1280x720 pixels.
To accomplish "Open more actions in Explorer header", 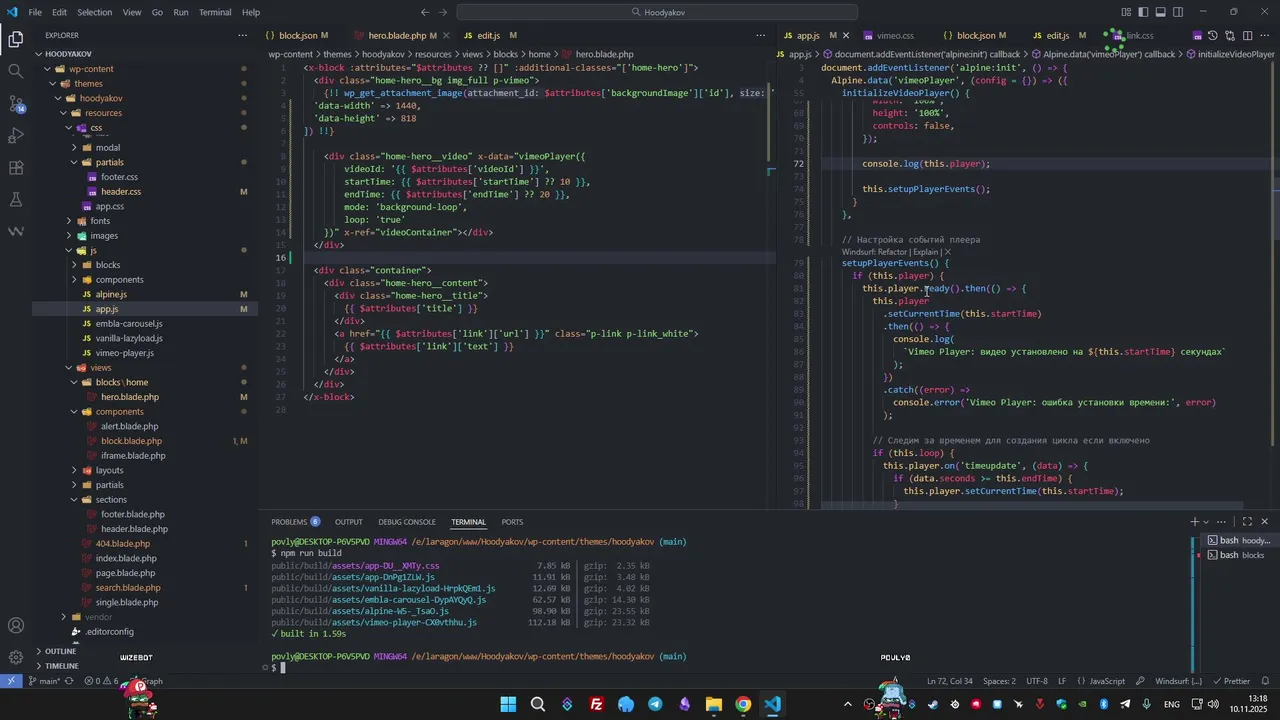I will pyautogui.click(x=243, y=35).
